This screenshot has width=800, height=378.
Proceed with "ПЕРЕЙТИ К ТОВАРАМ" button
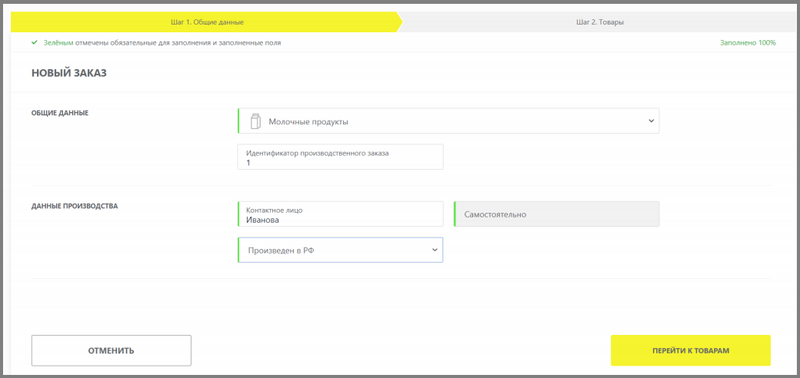point(691,350)
